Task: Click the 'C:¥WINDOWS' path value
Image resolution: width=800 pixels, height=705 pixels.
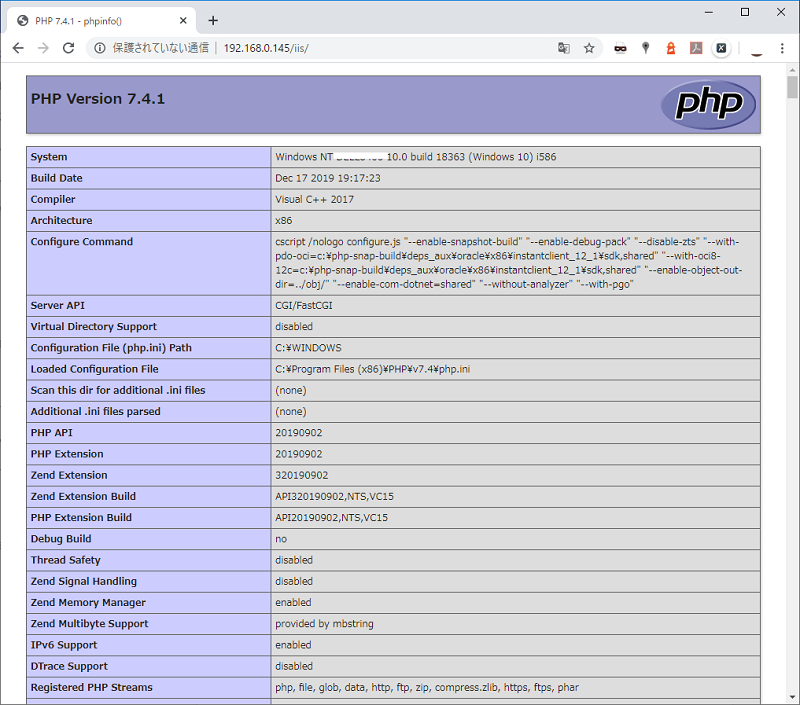Action: pos(308,348)
